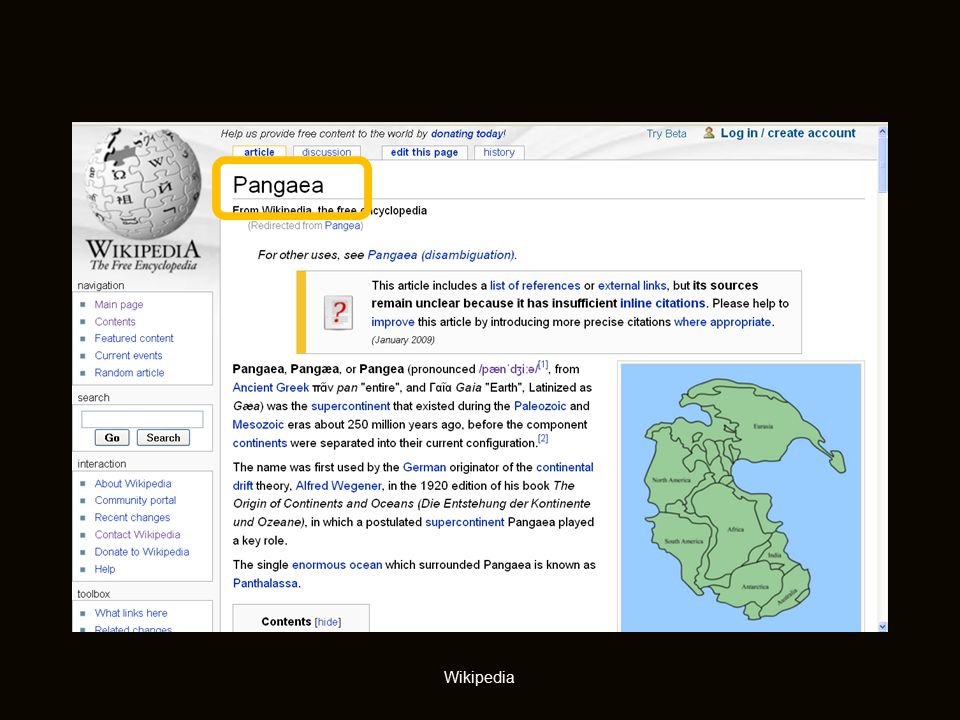Switch to the article tab

click(x=259, y=152)
